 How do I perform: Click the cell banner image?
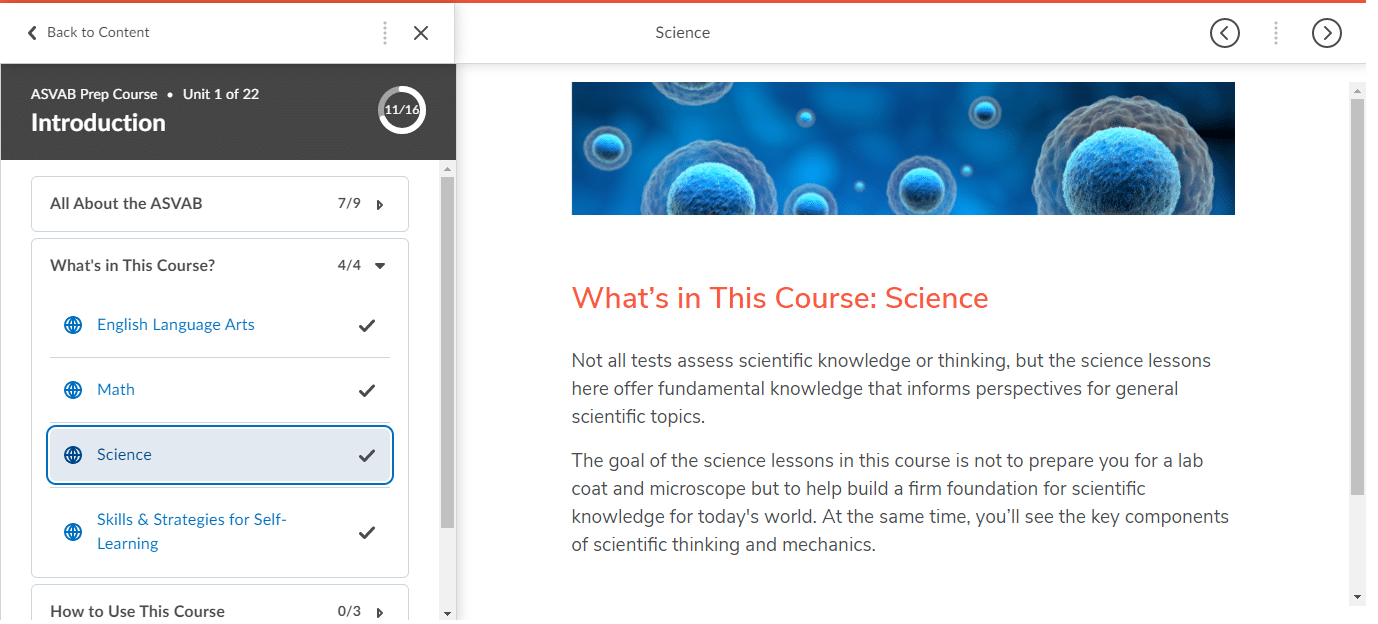click(x=903, y=148)
